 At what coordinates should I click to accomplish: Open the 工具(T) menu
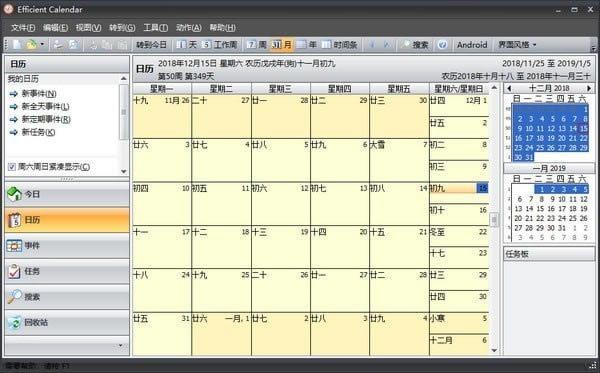155,28
